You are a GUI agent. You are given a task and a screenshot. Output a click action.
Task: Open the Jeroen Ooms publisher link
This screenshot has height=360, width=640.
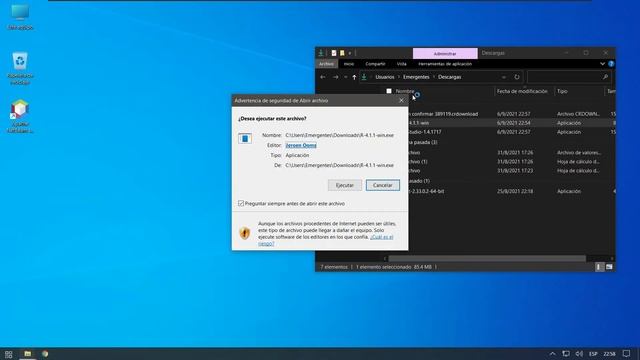click(x=301, y=145)
